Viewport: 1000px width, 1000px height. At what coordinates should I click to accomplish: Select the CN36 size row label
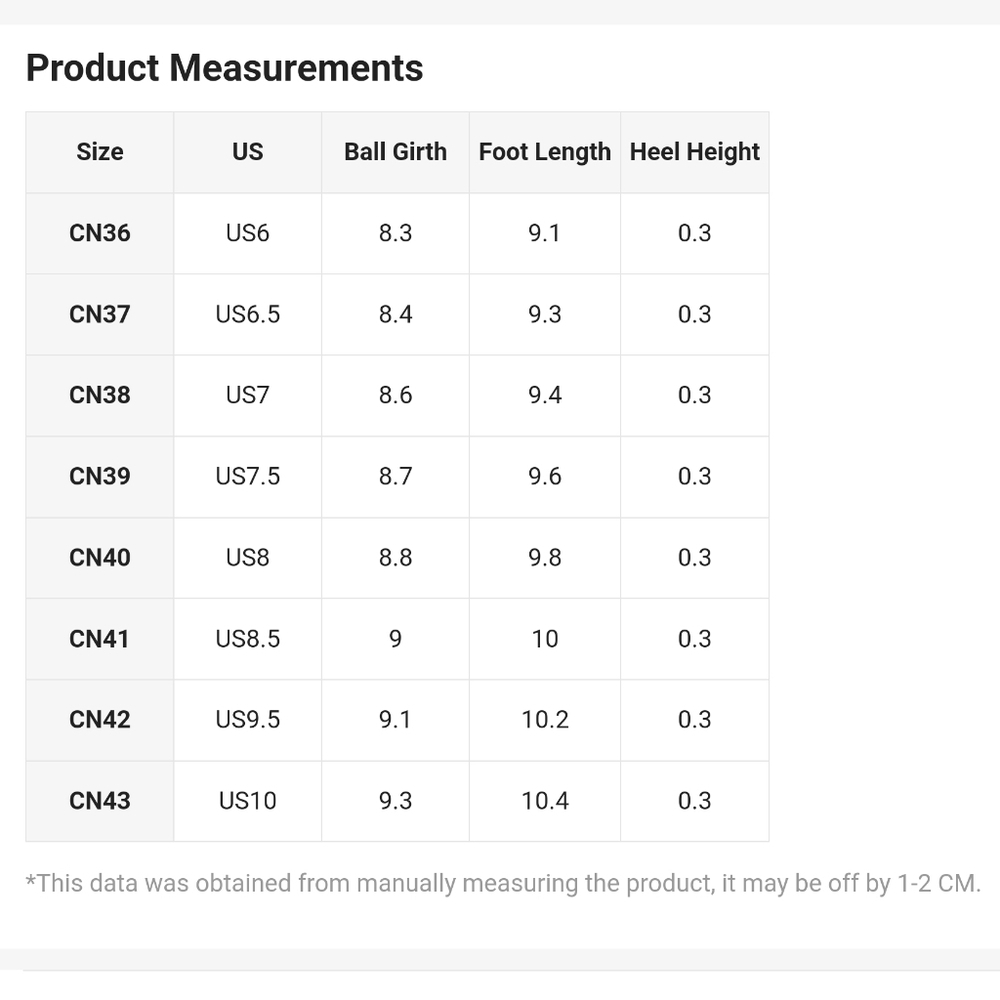[99, 233]
